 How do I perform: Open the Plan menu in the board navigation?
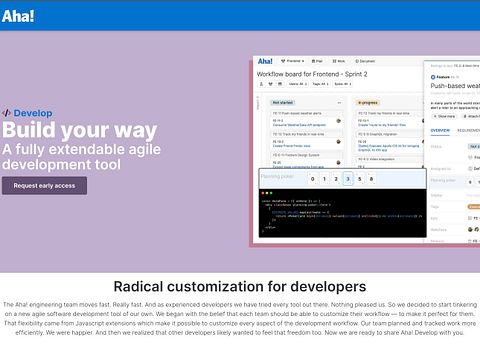pyautogui.click(x=317, y=61)
